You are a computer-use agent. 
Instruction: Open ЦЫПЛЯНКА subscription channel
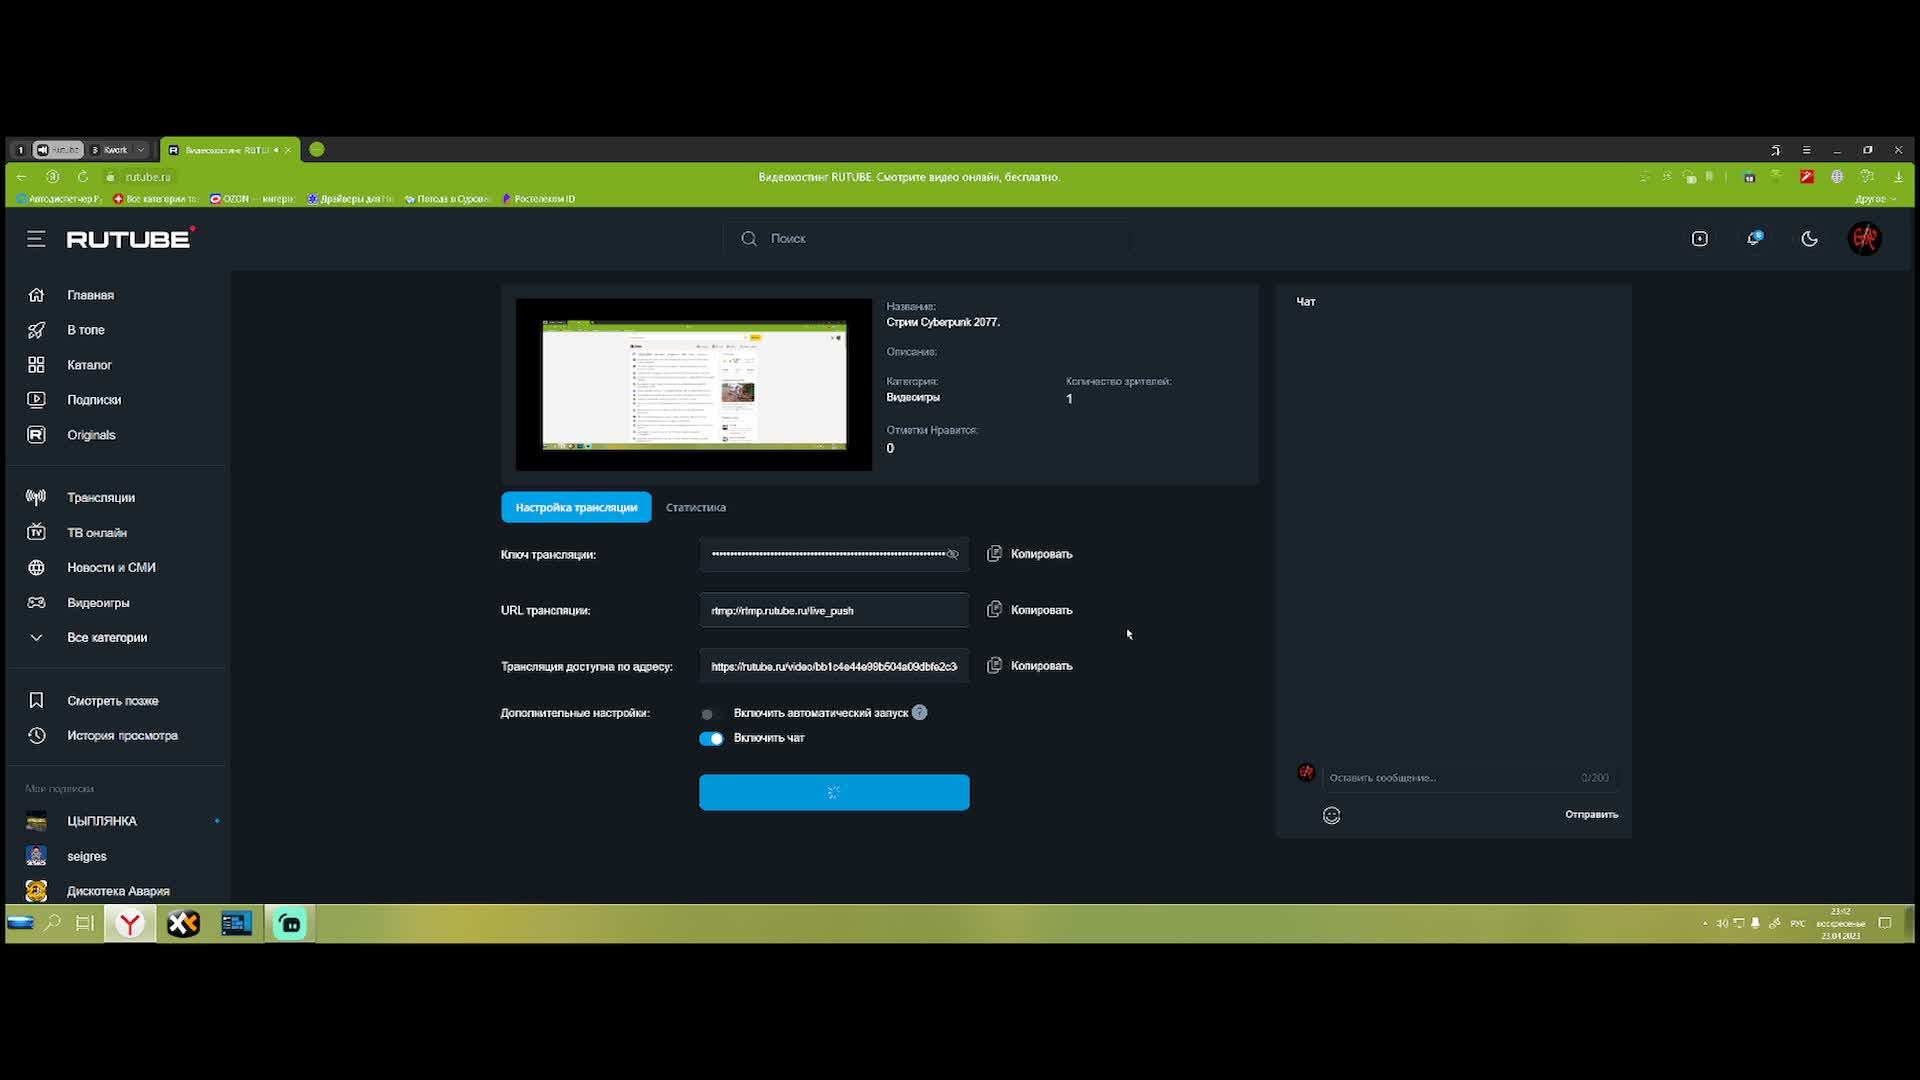[101, 821]
